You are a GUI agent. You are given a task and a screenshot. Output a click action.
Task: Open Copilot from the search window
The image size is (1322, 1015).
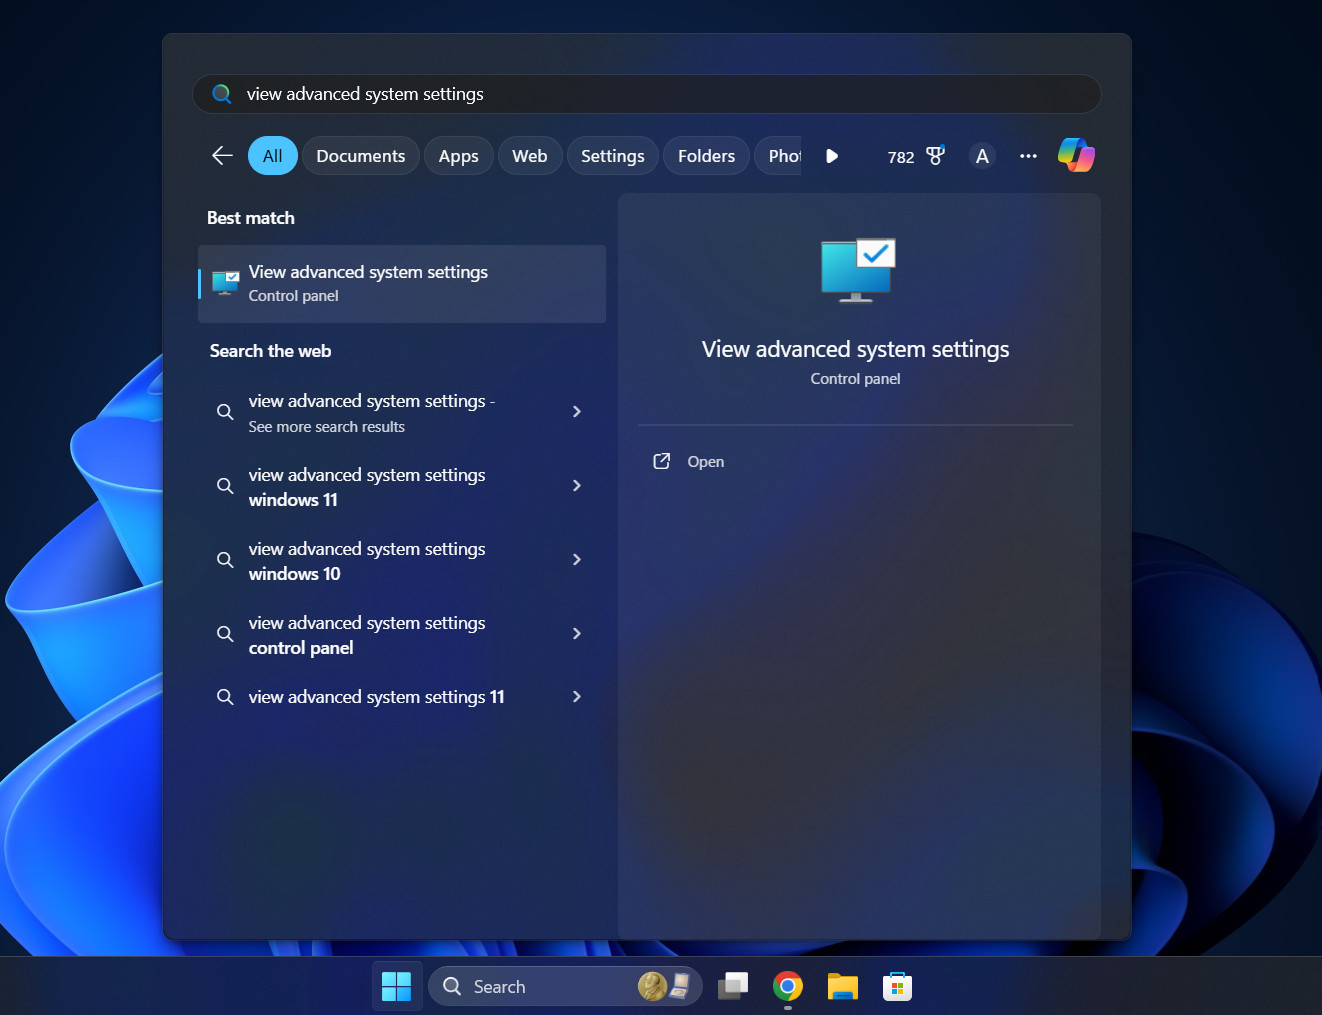point(1076,155)
